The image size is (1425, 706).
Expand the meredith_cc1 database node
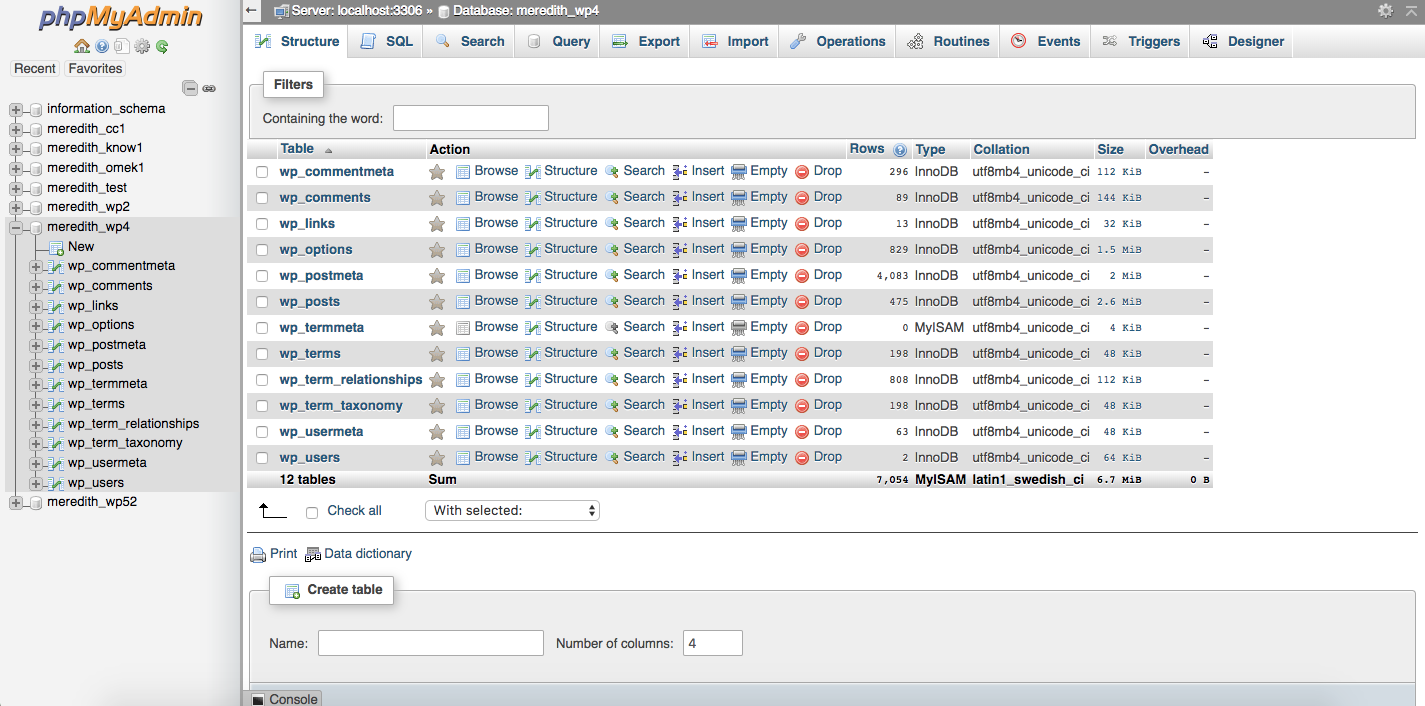(16, 130)
